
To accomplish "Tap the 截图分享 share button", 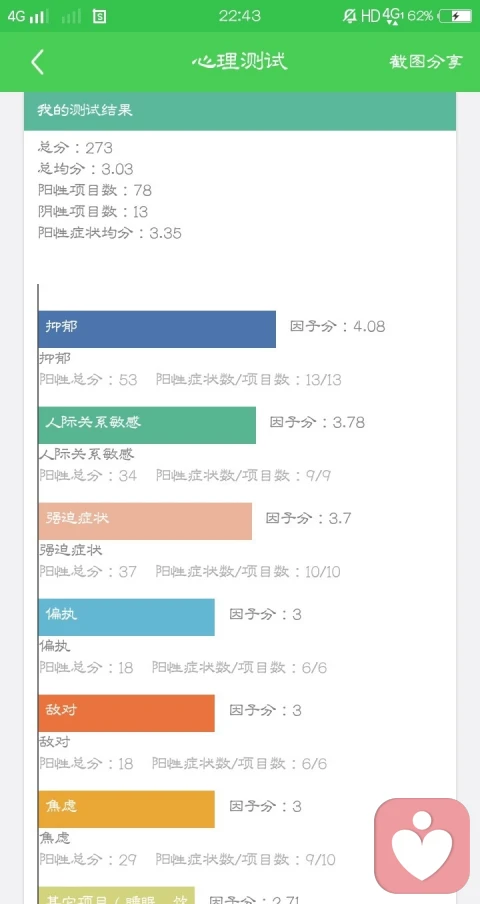I will (x=426, y=62).
